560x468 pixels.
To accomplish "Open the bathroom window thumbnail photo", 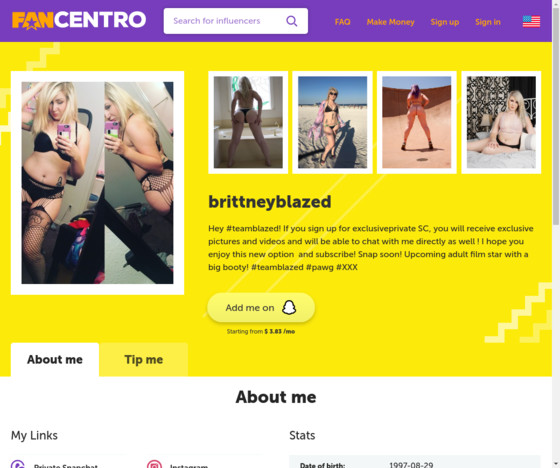I will [x=248, y=122].
